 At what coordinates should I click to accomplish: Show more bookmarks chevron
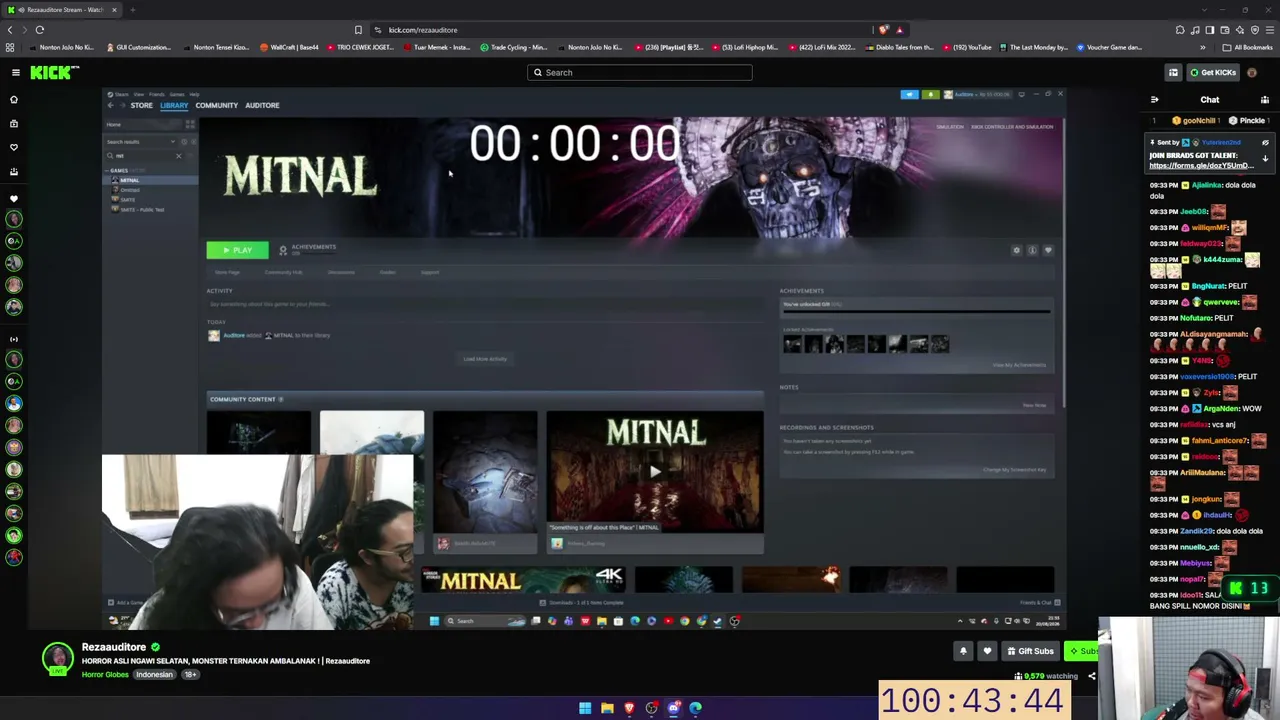1203,47
